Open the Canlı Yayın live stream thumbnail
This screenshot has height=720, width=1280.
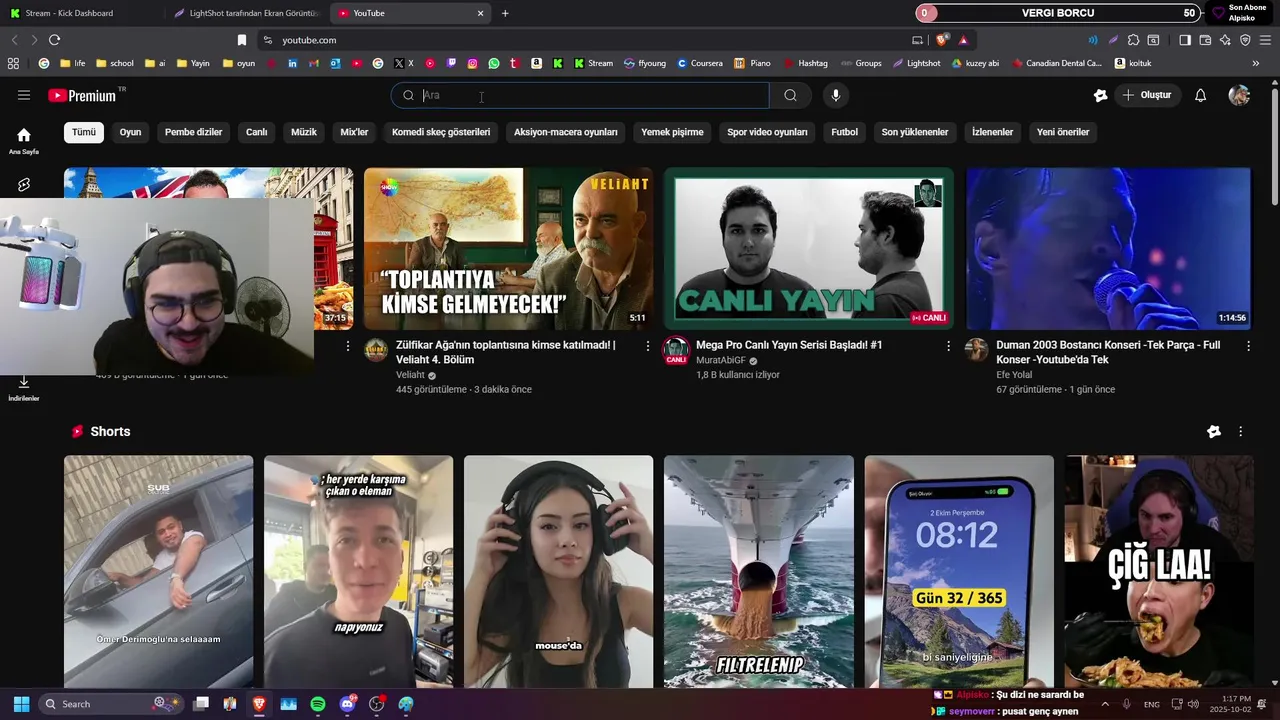pos(808,249)
